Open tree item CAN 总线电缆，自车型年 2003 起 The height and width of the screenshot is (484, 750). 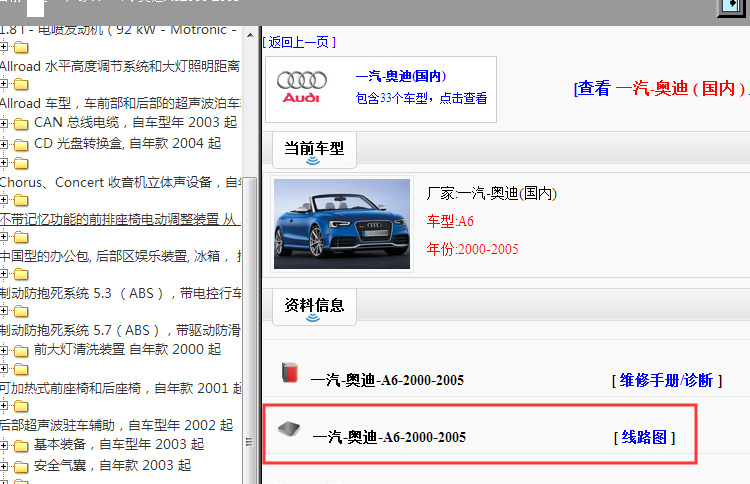(135, 122)
